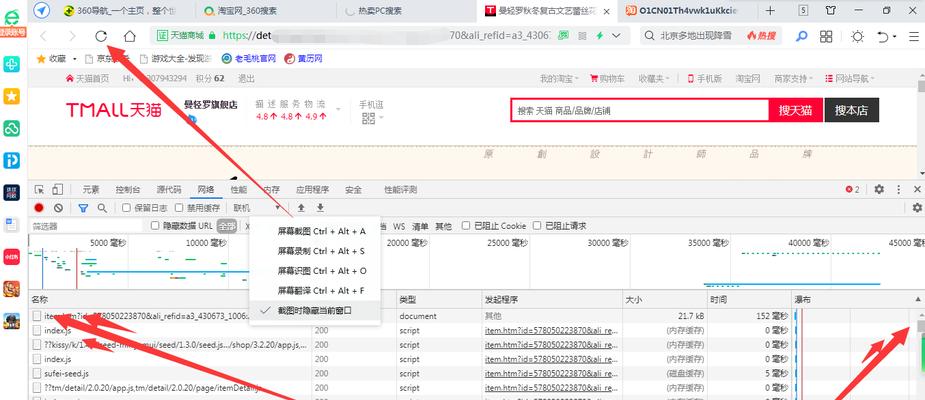Toggle 截图时隐藏当前窗口 option
Image resolution: width=925 pixels, height=400 pixels.
pyautogui.click(x=314, y=310)
